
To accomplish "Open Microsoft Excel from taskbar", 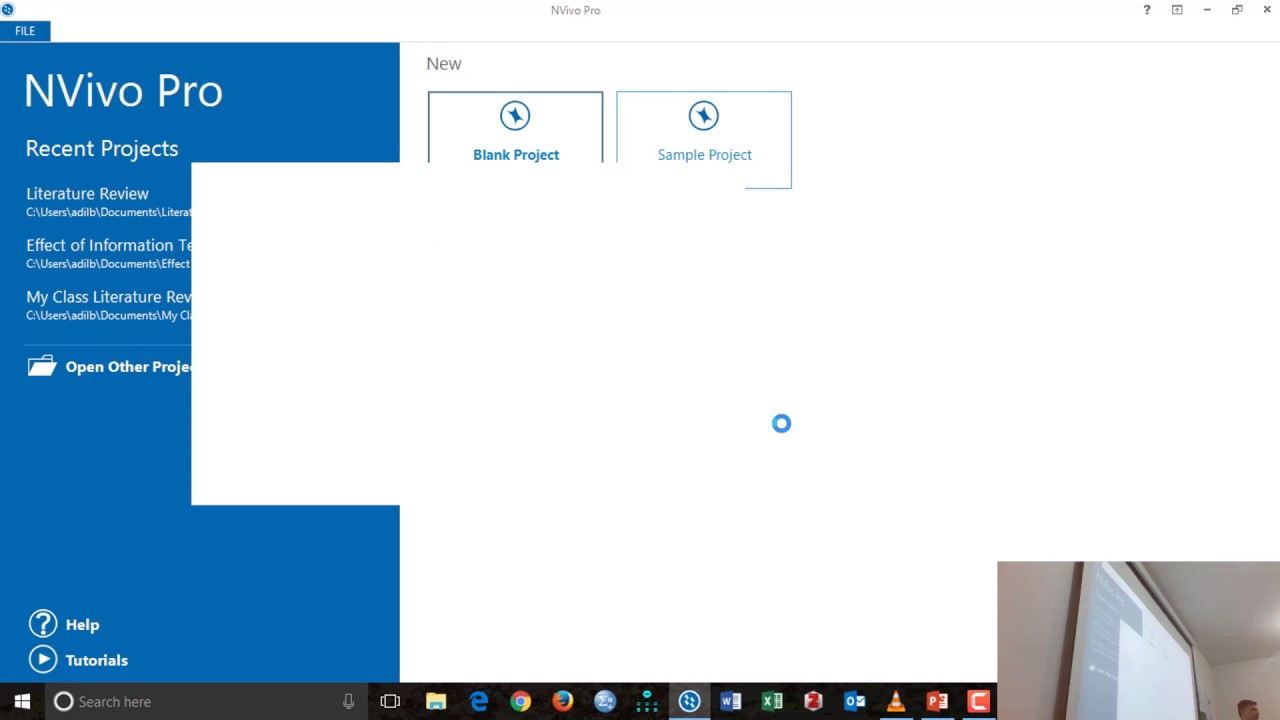I will point(772,701).
